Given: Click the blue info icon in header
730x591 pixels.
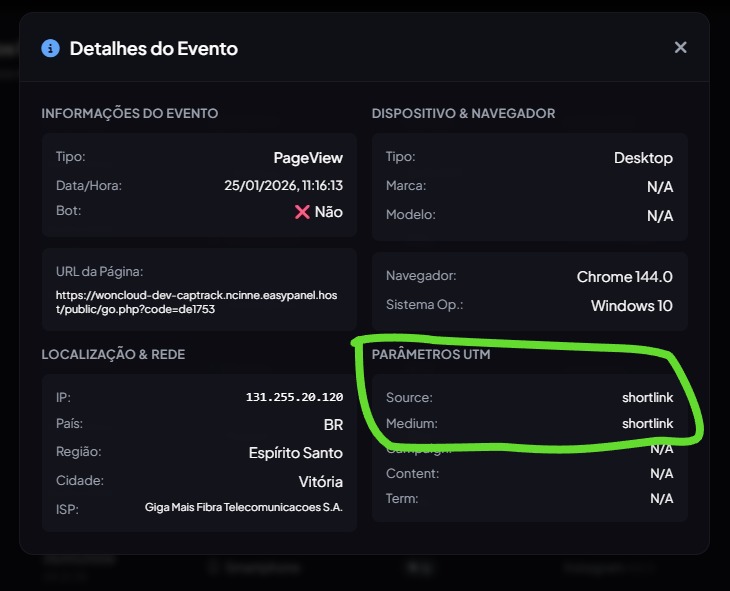Looking at the screenshot, I should pyautogui.click(x=50, y=48).
